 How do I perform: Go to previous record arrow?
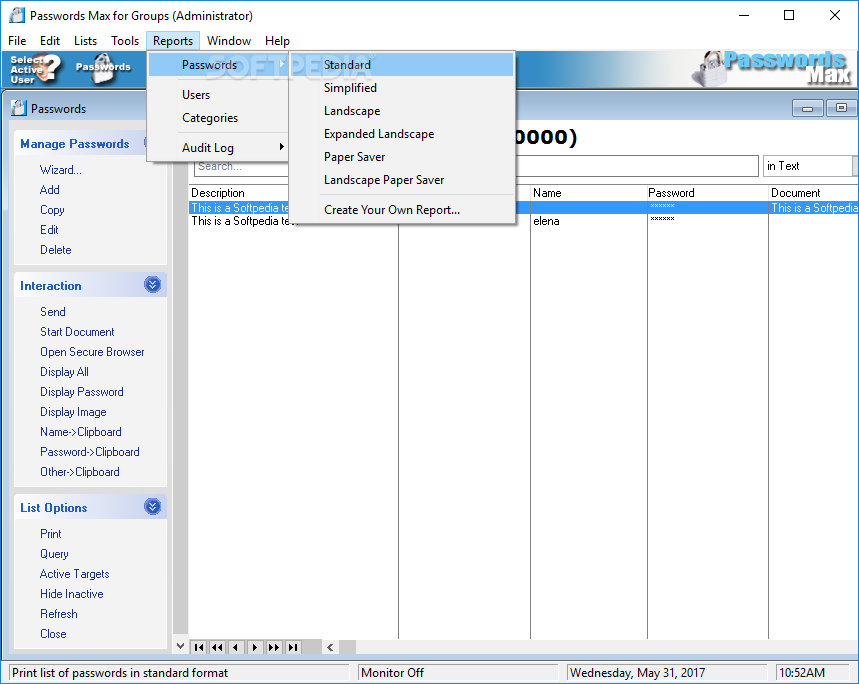[236, 647]
